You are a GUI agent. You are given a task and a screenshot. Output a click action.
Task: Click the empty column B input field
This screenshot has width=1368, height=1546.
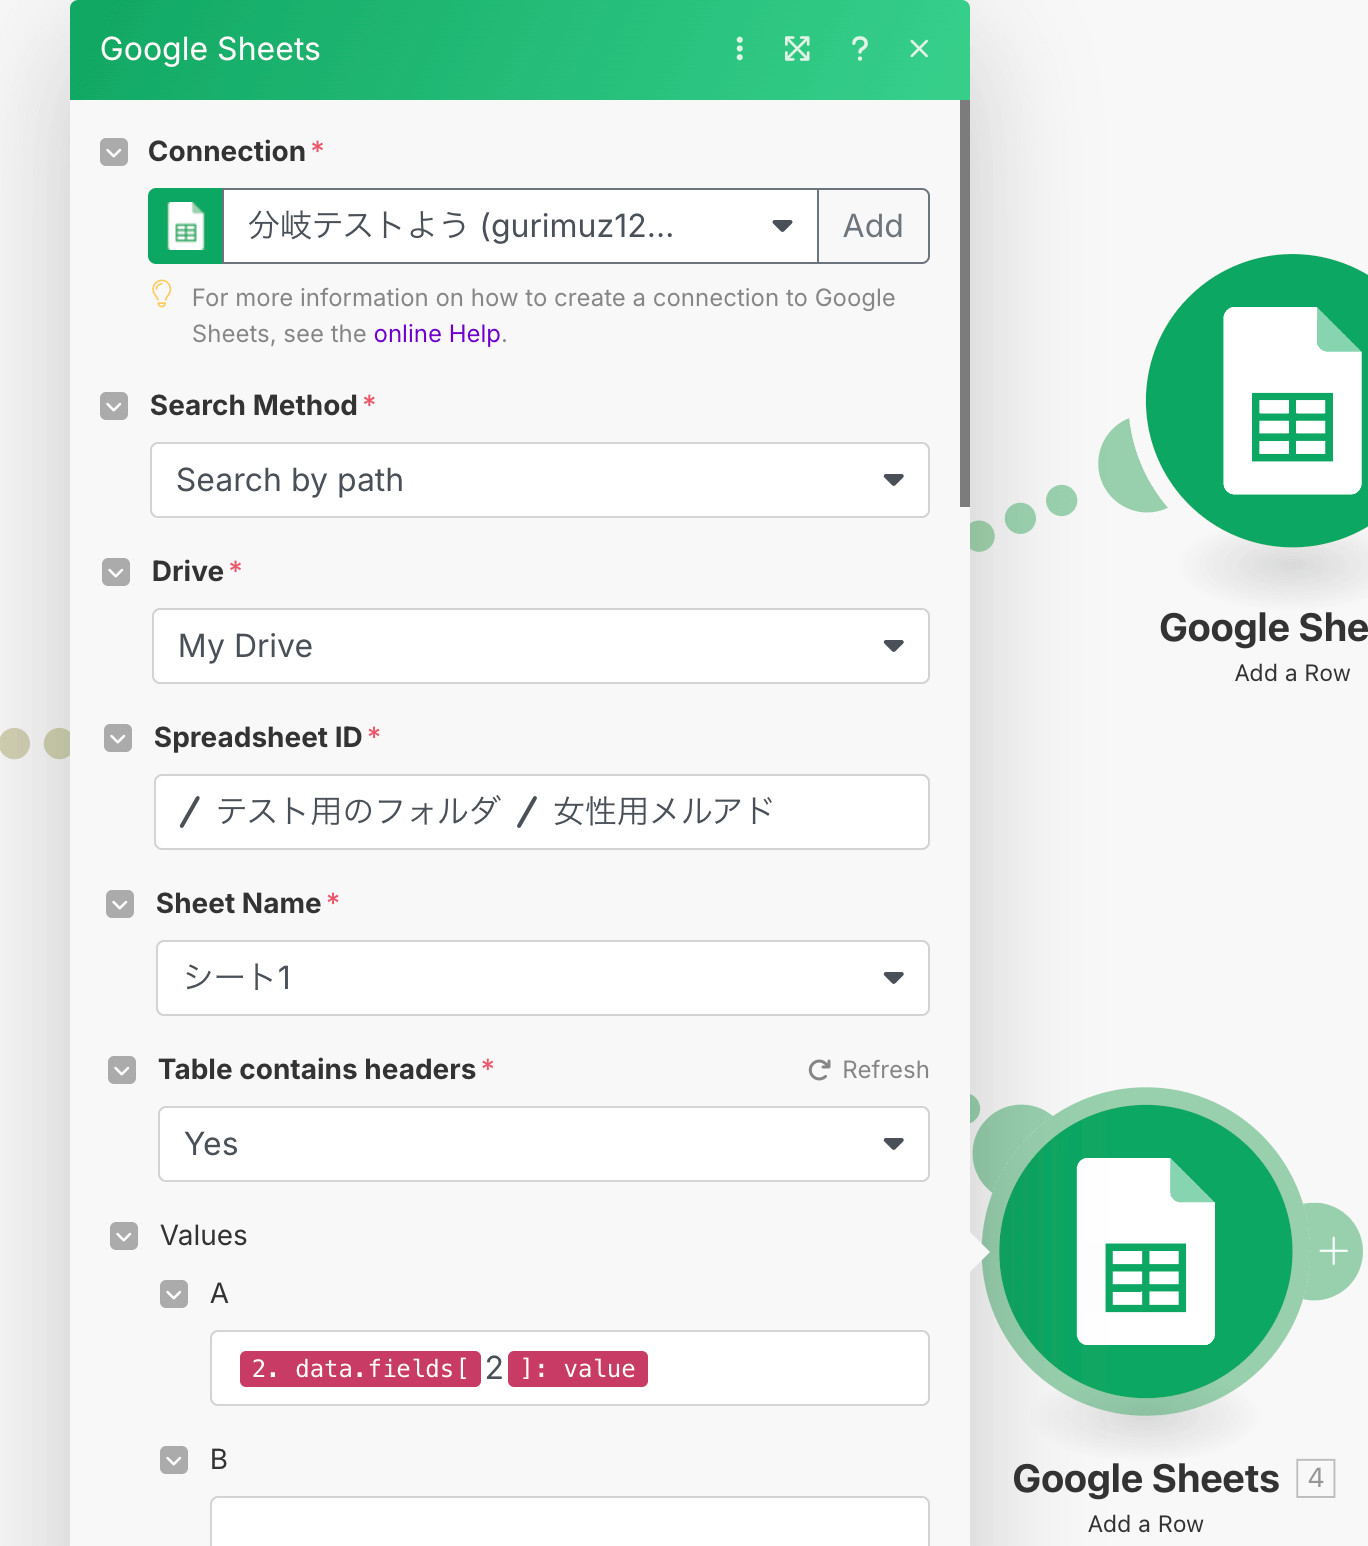pyautogui.click(x=570, y=1521)
